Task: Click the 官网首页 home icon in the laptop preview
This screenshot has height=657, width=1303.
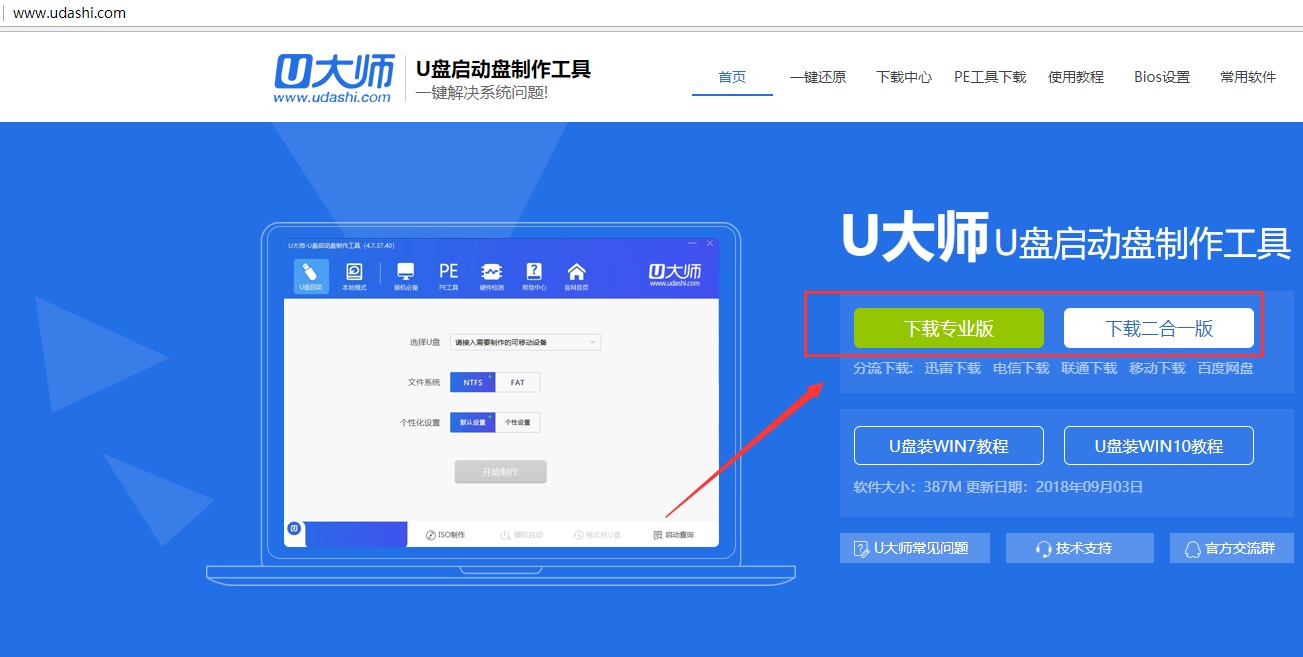Action: coord(576,276)
